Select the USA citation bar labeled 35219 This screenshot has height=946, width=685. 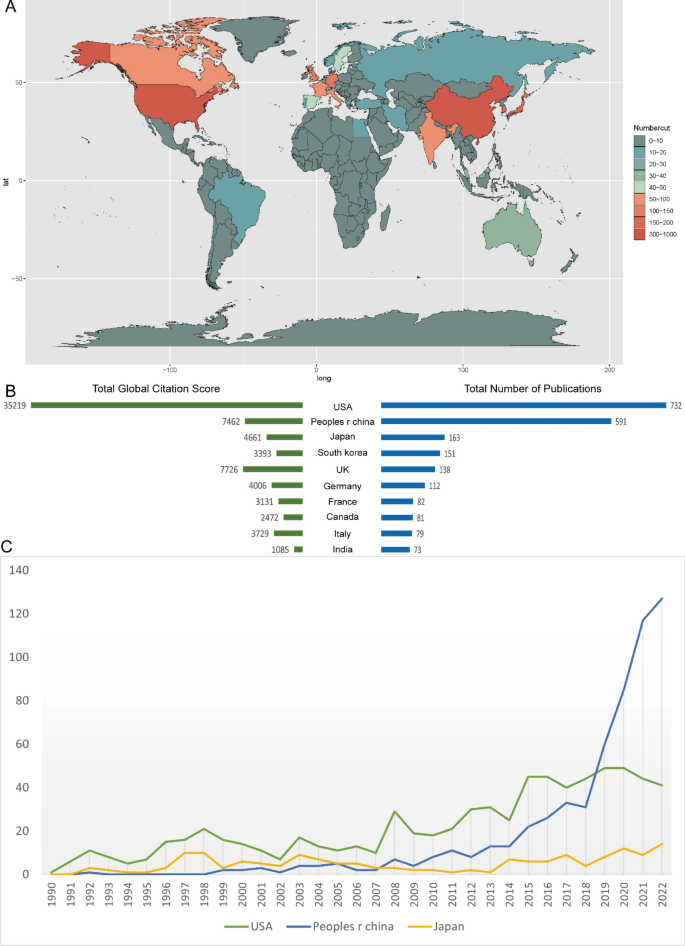[x=167, y=405]
